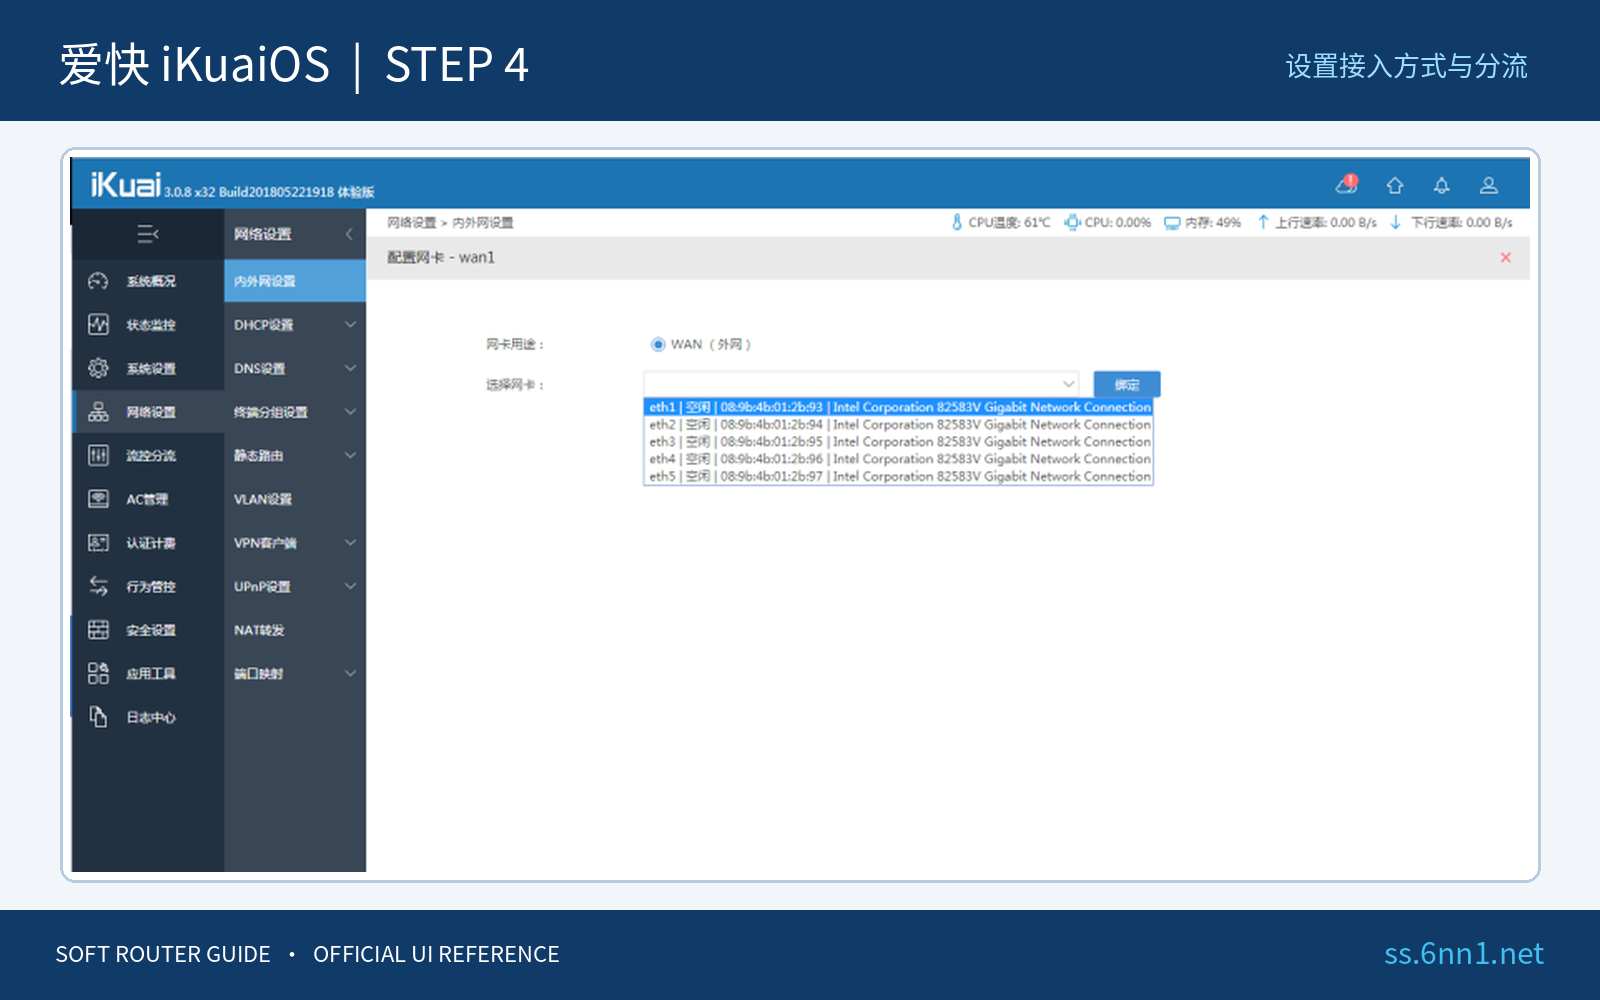Select 网络设置 network topology icon
This screenshot has height=1000, width=1600.
click(x=98, y=412)
